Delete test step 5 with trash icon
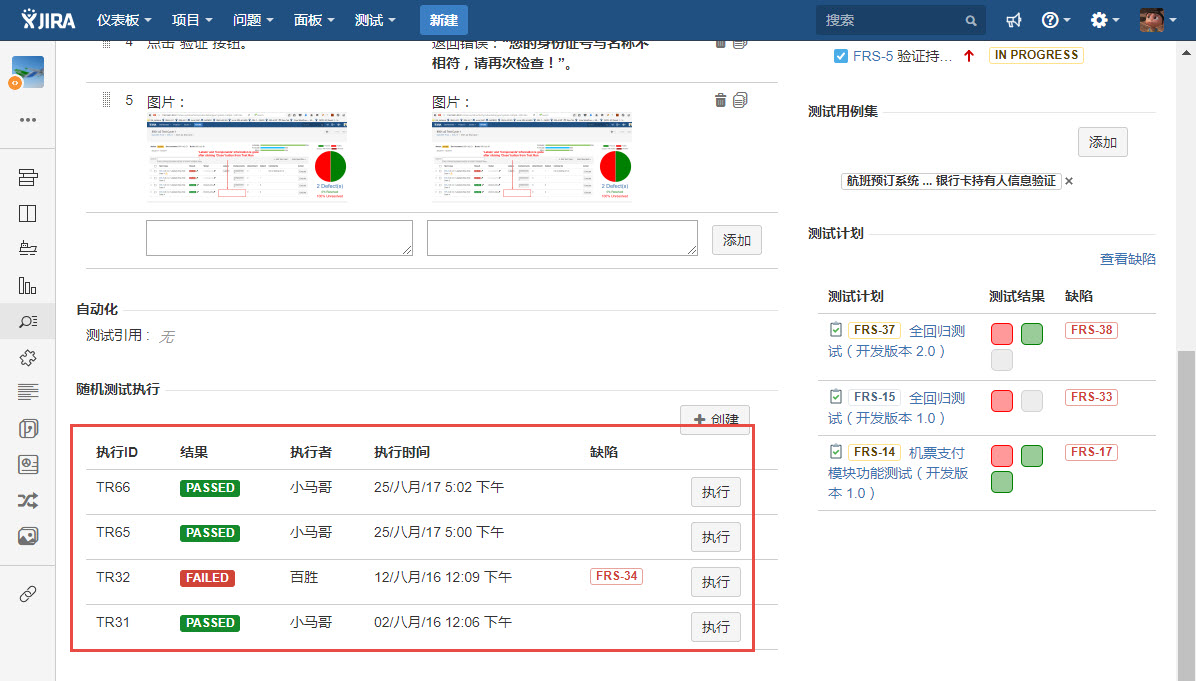The height and width of the screenshot is (681, 1196). tap(720, 100)
